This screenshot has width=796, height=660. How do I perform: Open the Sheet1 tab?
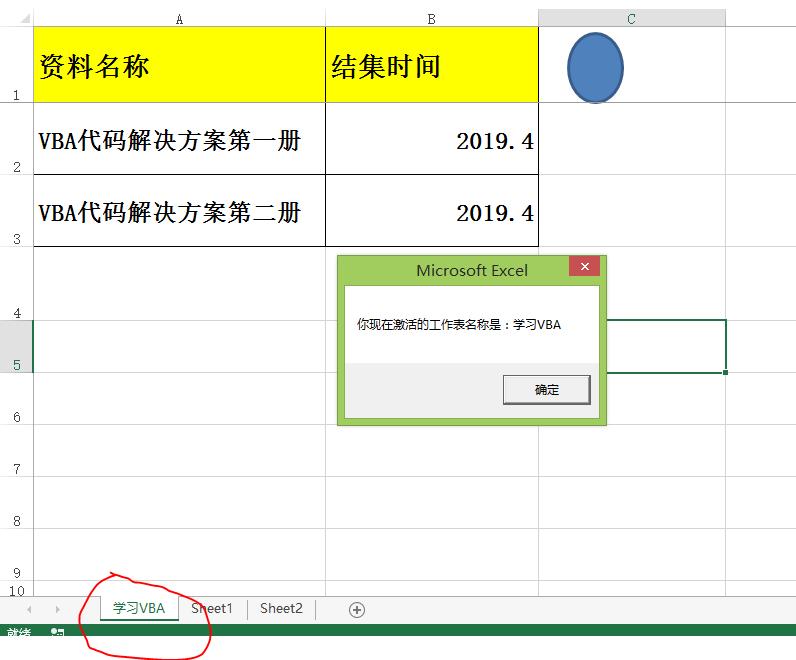click(x=212, y=608)
